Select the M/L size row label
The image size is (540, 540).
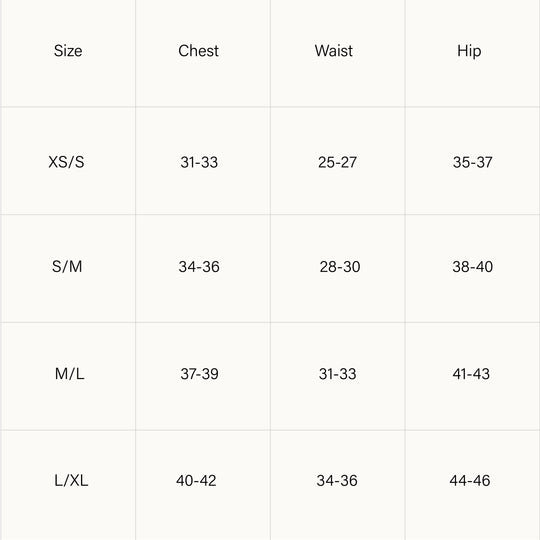70,374
